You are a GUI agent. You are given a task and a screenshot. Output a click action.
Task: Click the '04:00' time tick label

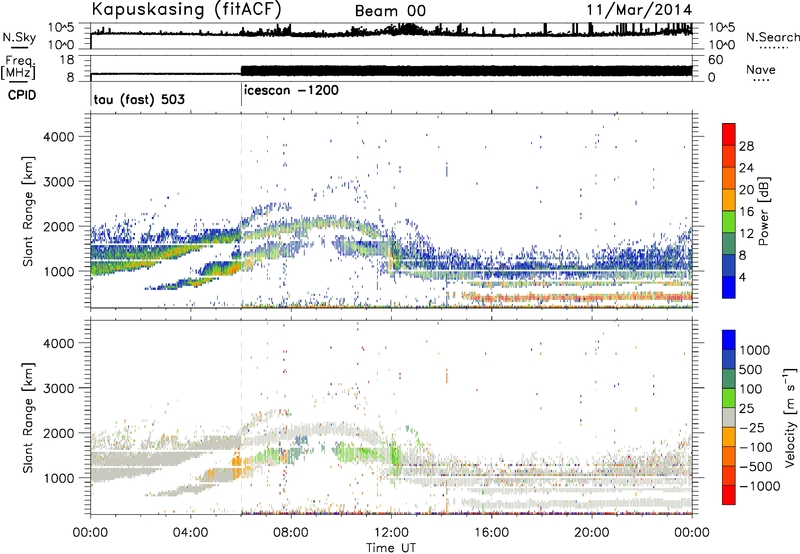190,533
